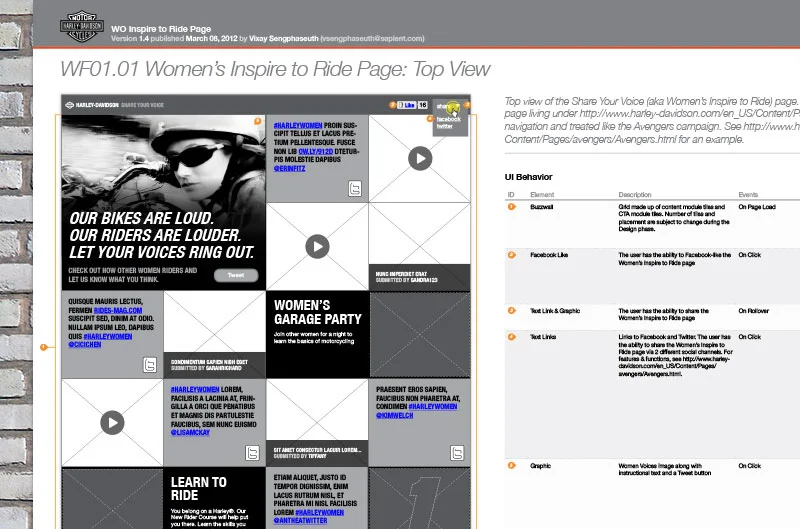Click the Condimentum Sapien caption bar
Screen dimensions: 800x529
click(x=214, y=365)
